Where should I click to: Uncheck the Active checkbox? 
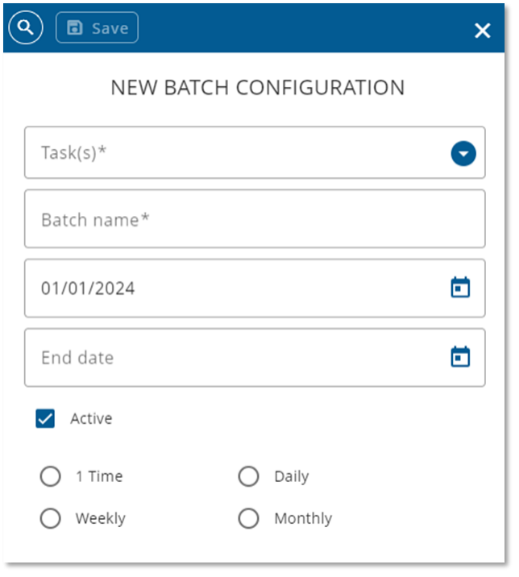pyautogui.click(x=45, y=419)
